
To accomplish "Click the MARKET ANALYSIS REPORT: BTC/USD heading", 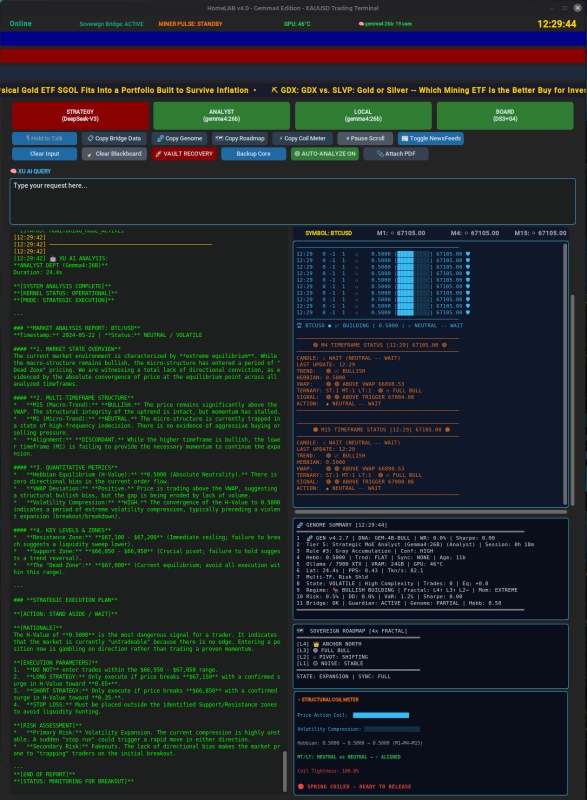I will (76, 328).
